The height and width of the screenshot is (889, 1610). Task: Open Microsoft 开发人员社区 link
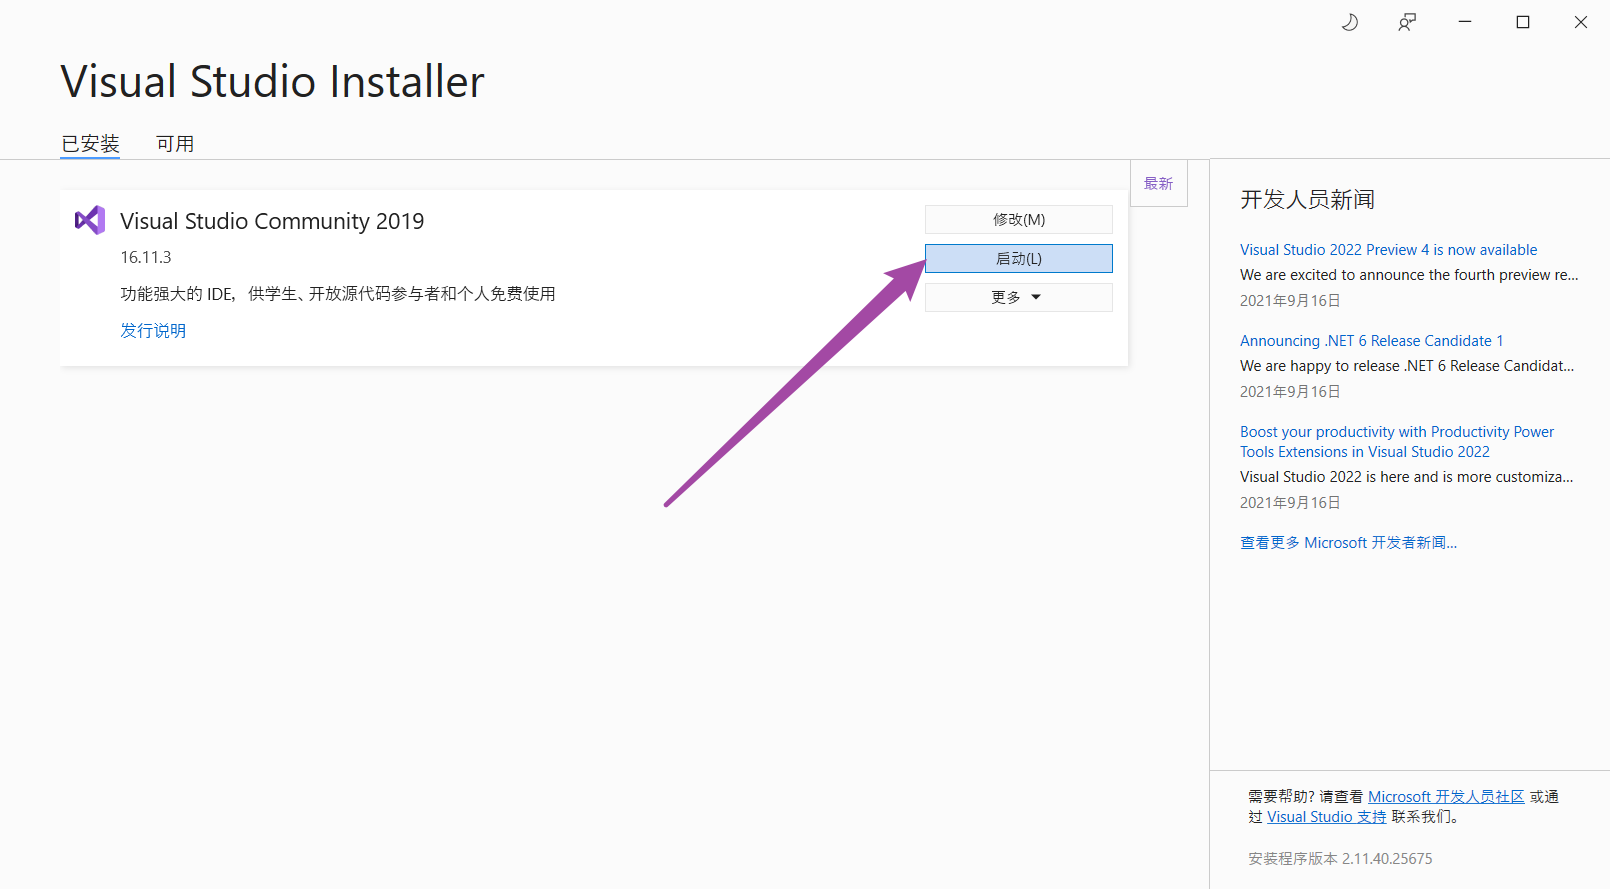(x=1446, y=797)
